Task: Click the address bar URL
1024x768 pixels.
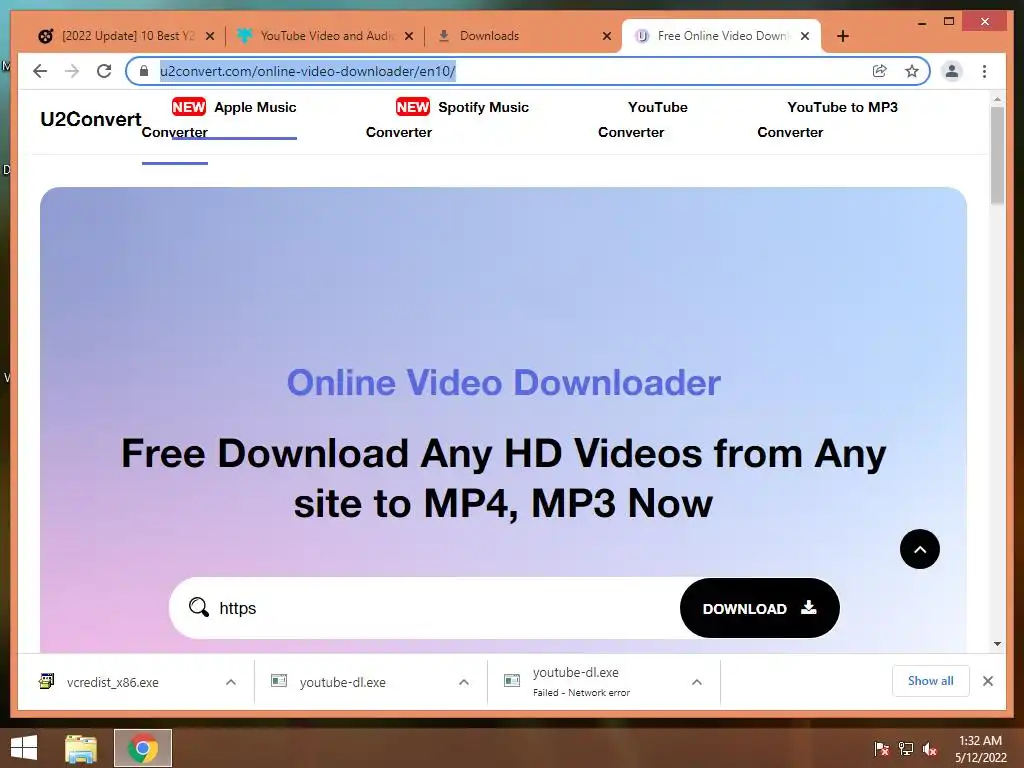Action: click(x=308, y=71)
